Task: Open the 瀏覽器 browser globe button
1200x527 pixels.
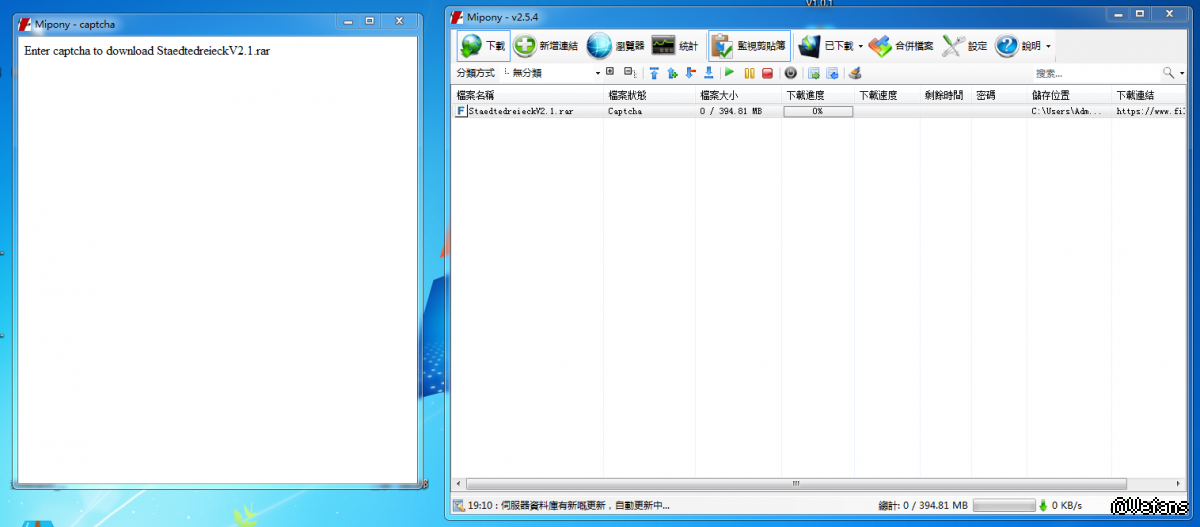Action: pyautogui.click(x=615, y=46)
